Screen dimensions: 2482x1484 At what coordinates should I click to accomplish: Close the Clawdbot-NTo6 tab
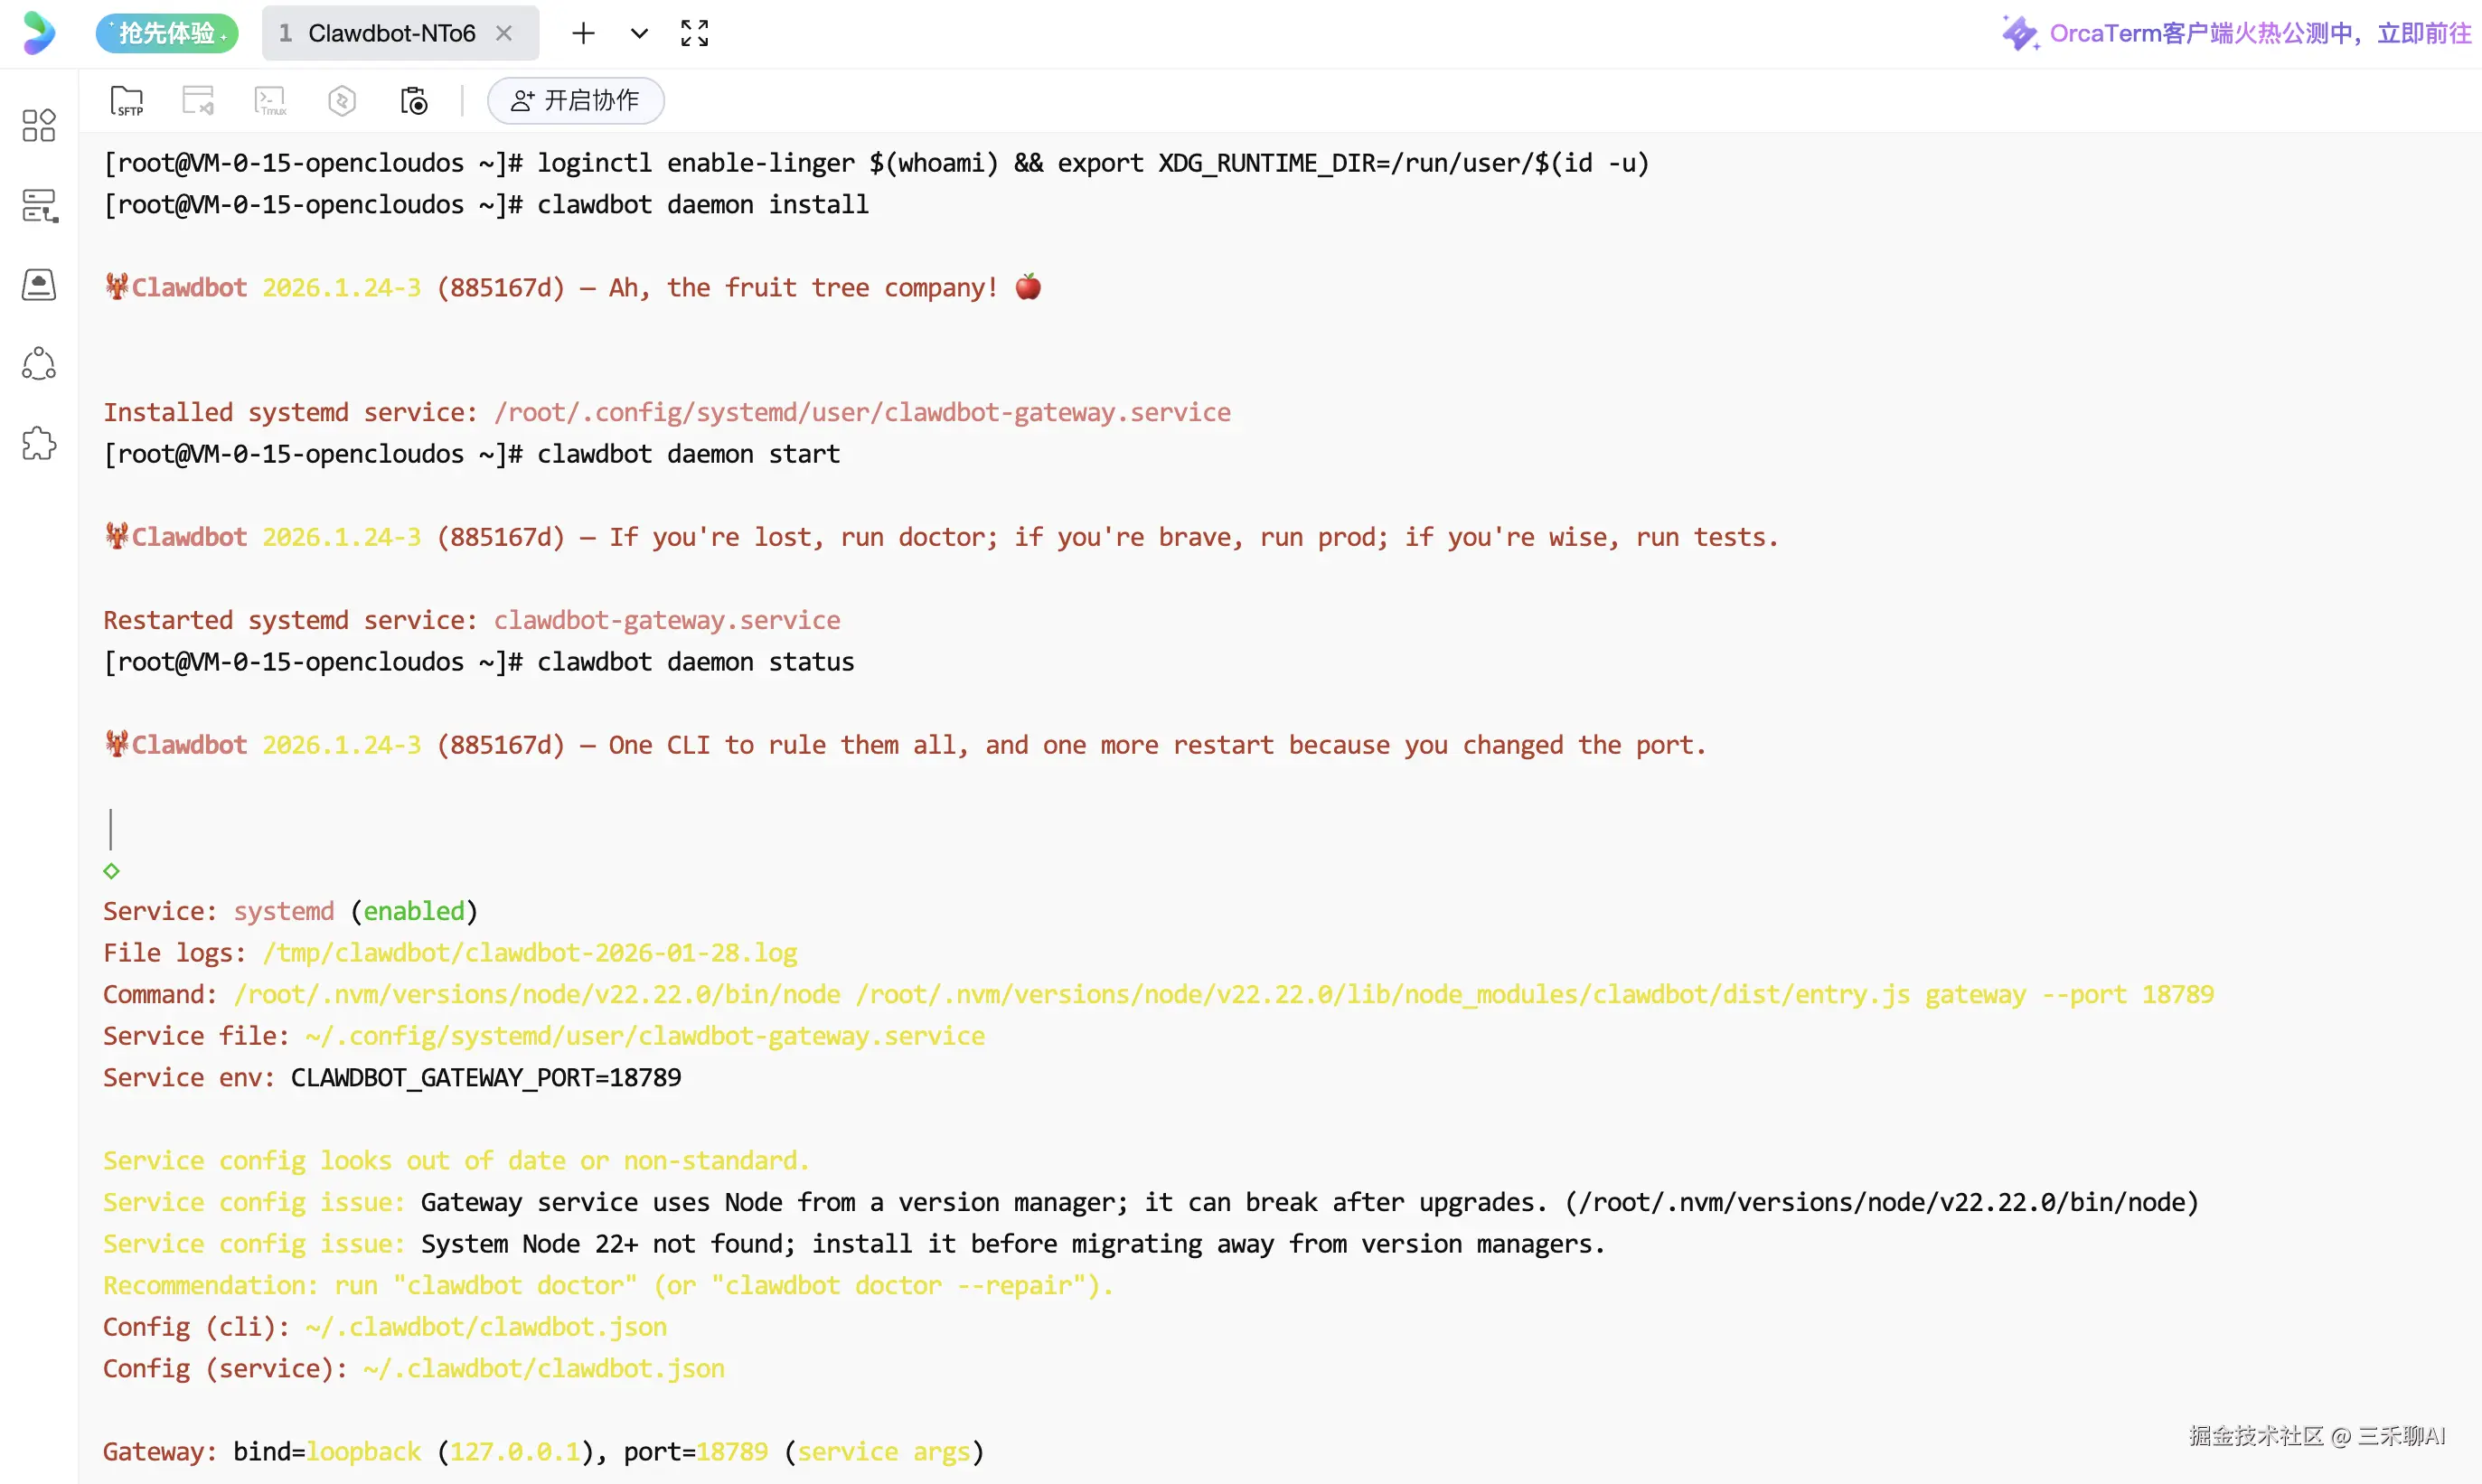pos(504,33)
